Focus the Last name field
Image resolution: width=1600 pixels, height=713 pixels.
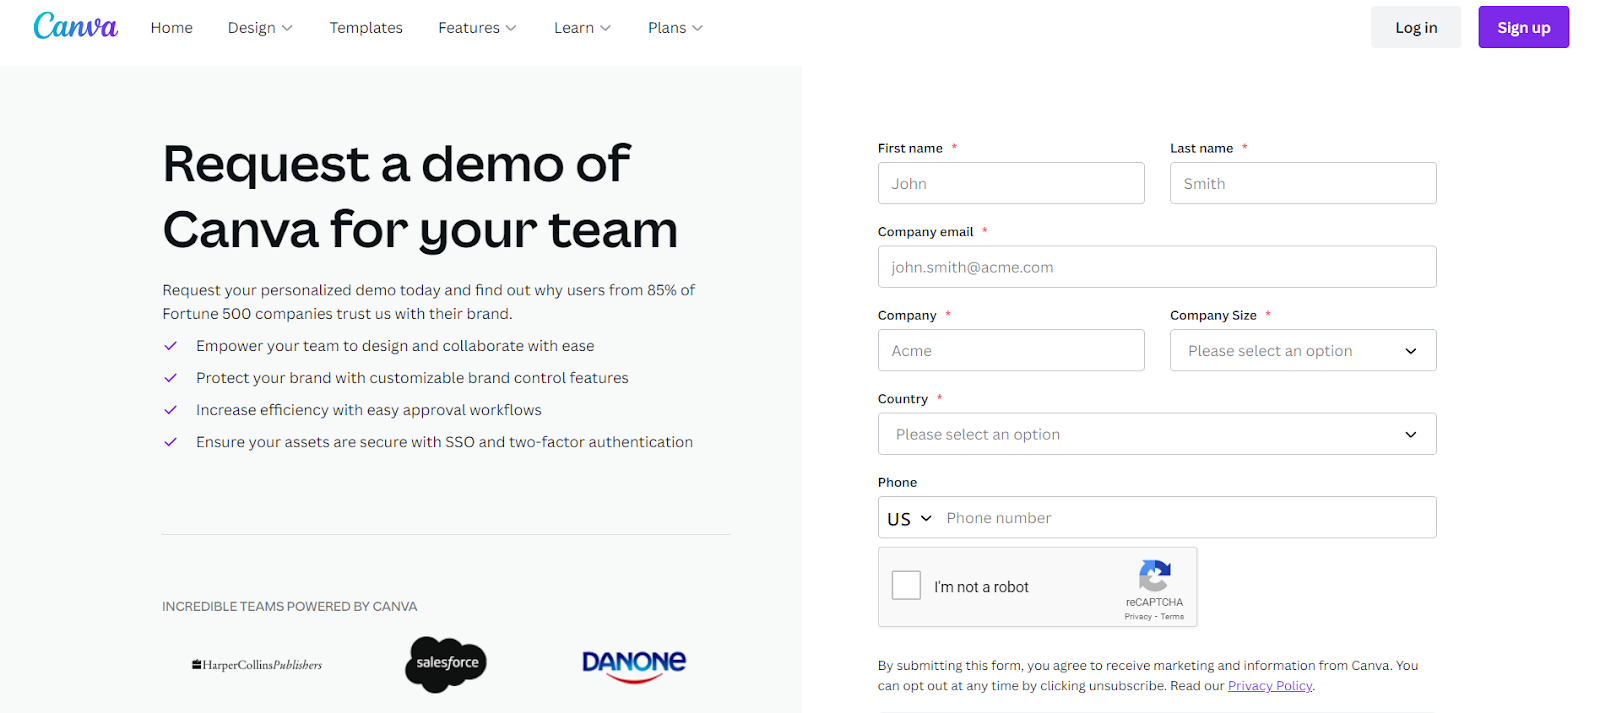pyautogui.click(x=1303, y=183)
